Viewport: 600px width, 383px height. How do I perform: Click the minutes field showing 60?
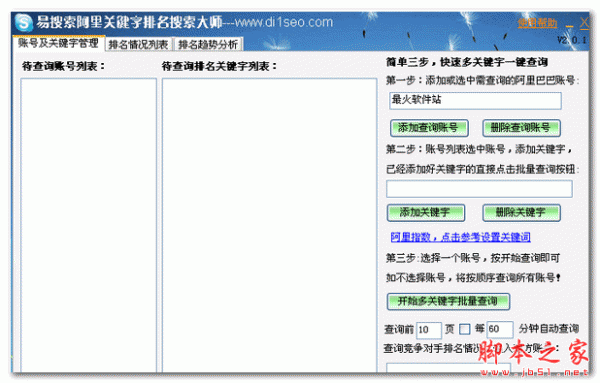pos(500,329)
